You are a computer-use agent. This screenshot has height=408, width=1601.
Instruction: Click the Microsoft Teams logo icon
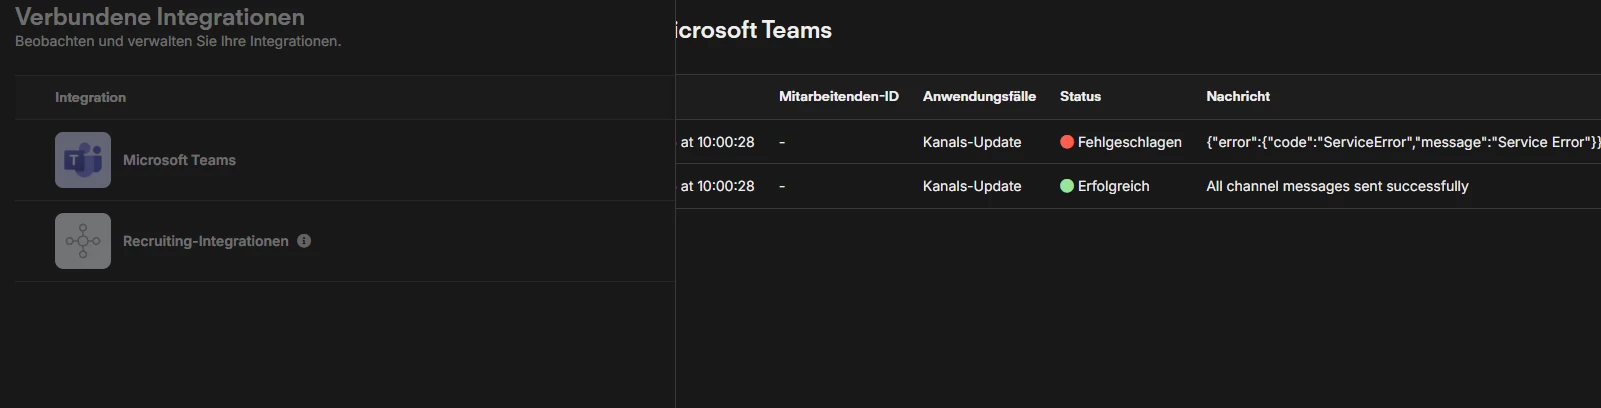(83, 160)
